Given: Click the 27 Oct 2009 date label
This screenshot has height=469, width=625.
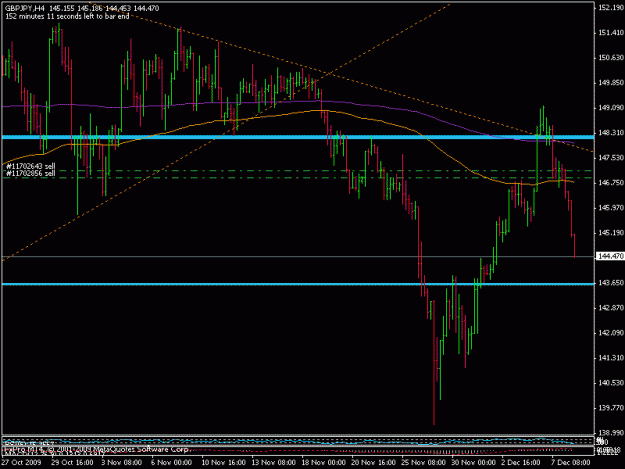Looking at the screenshot, I should click(22, 463).
